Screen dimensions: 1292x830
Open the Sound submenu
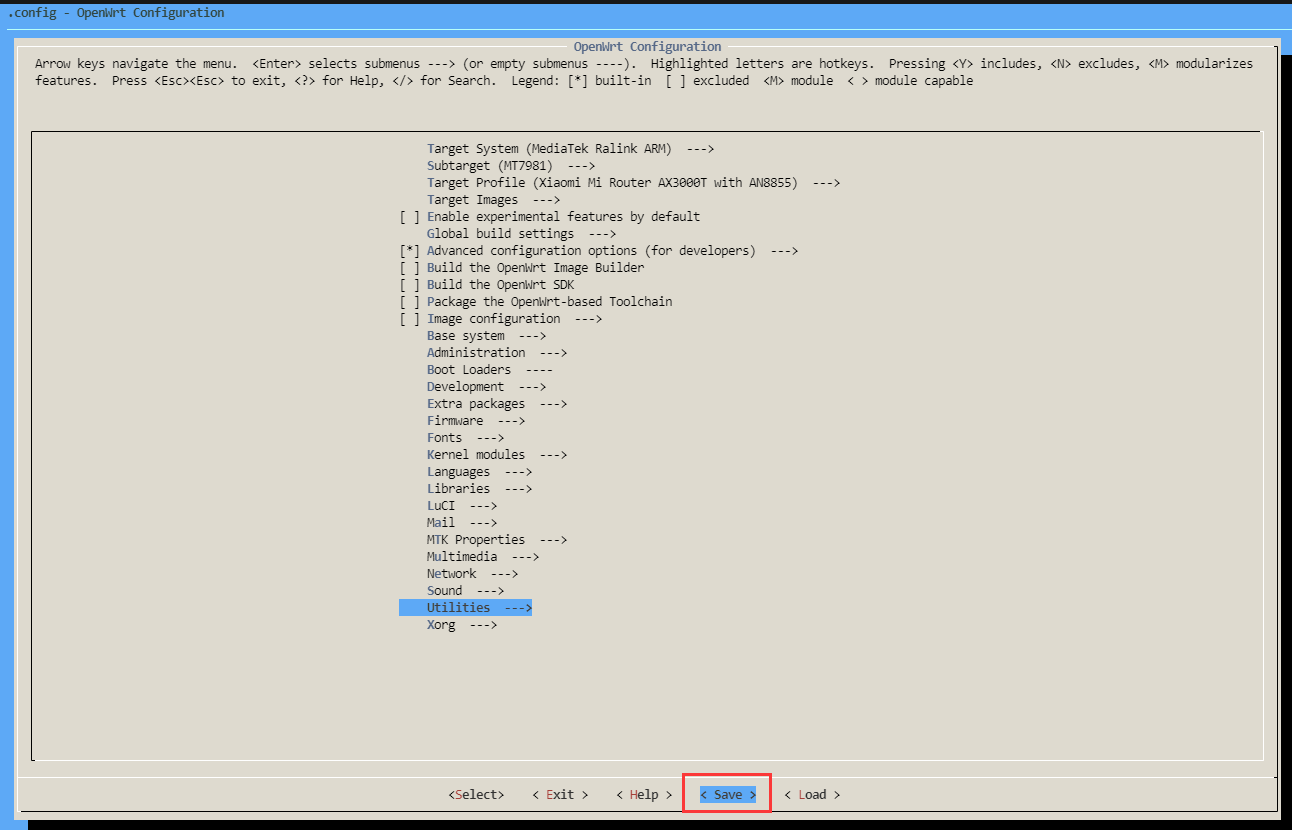tap(465, 591)
